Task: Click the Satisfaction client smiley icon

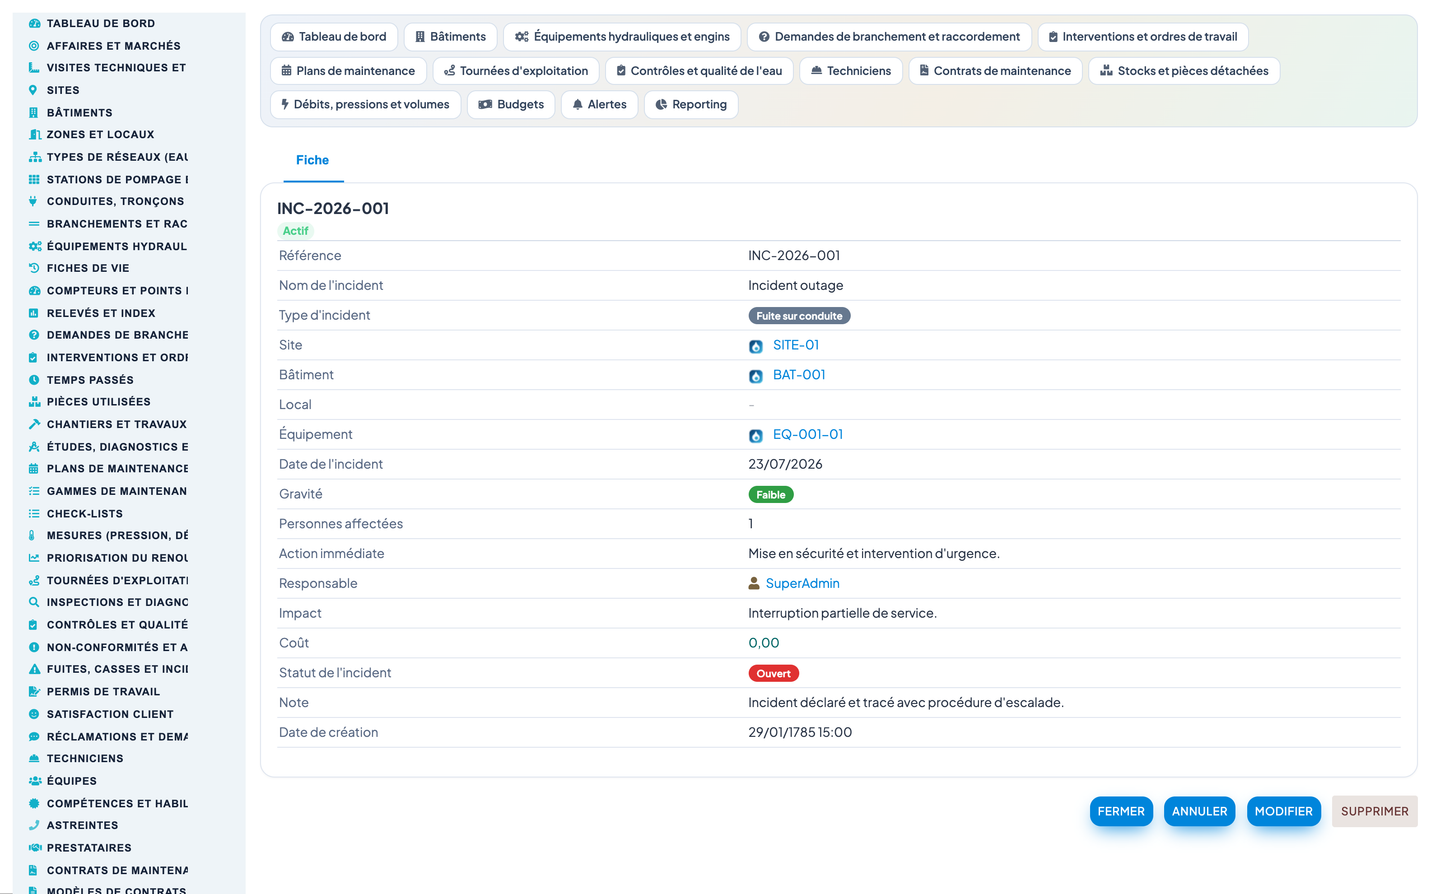Action: coord(34,714)
